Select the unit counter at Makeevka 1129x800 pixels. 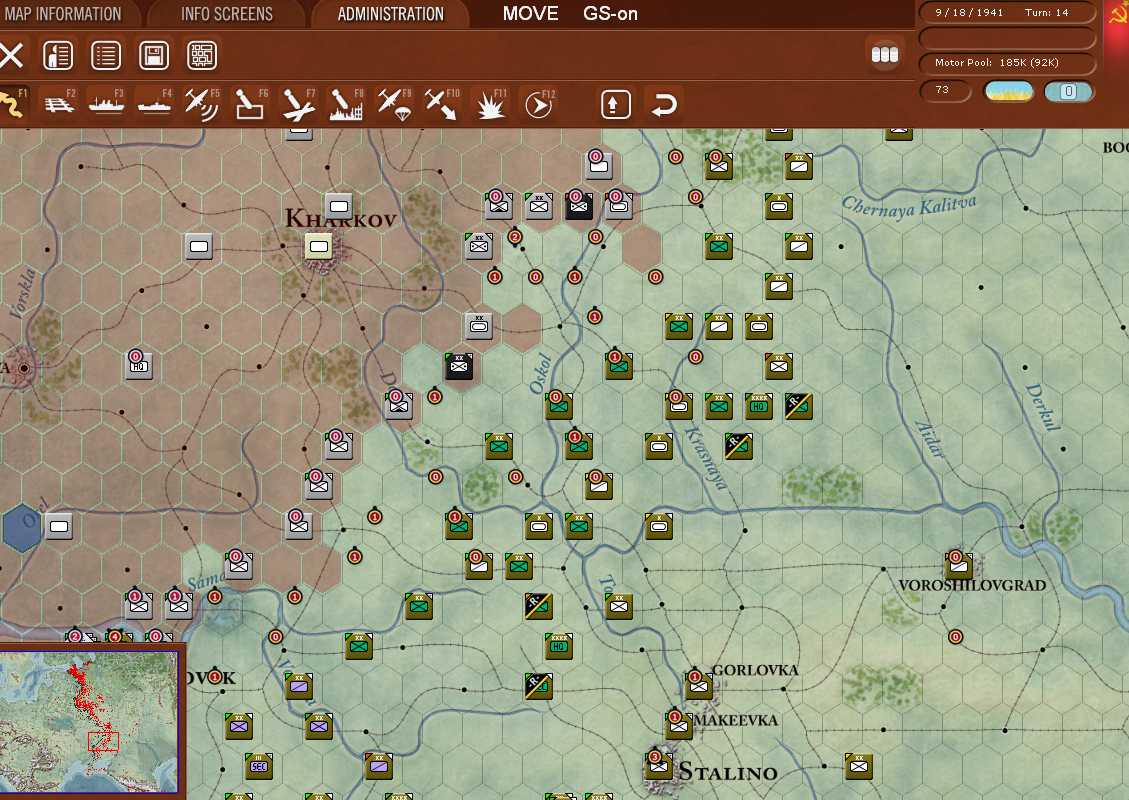pyautogui.click(x=678, y=726)
